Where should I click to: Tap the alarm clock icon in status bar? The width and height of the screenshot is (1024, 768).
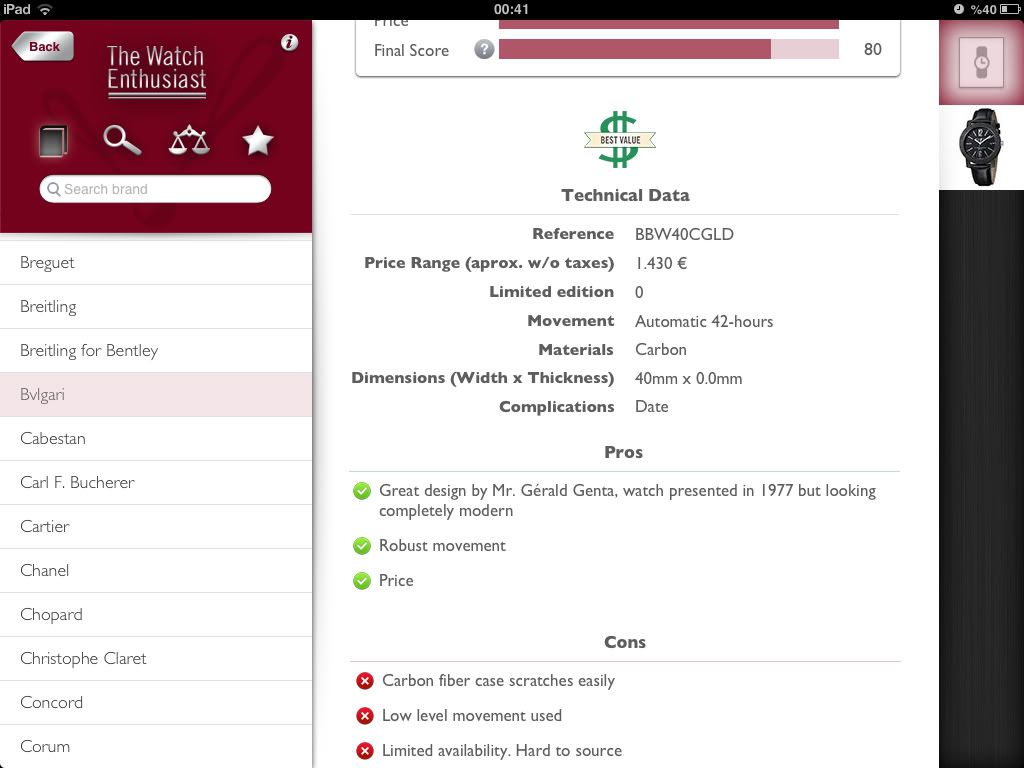click(x=959, y=9)
